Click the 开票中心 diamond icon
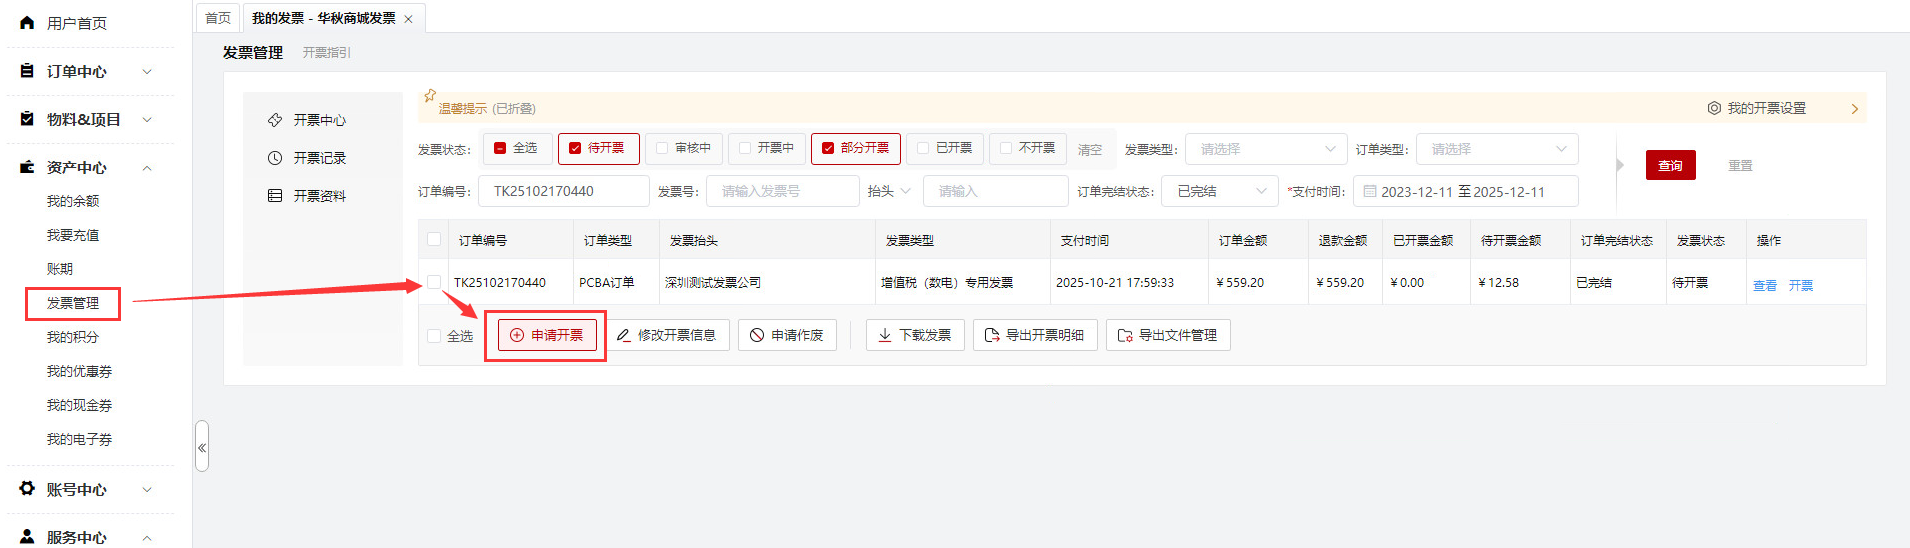 275,120
